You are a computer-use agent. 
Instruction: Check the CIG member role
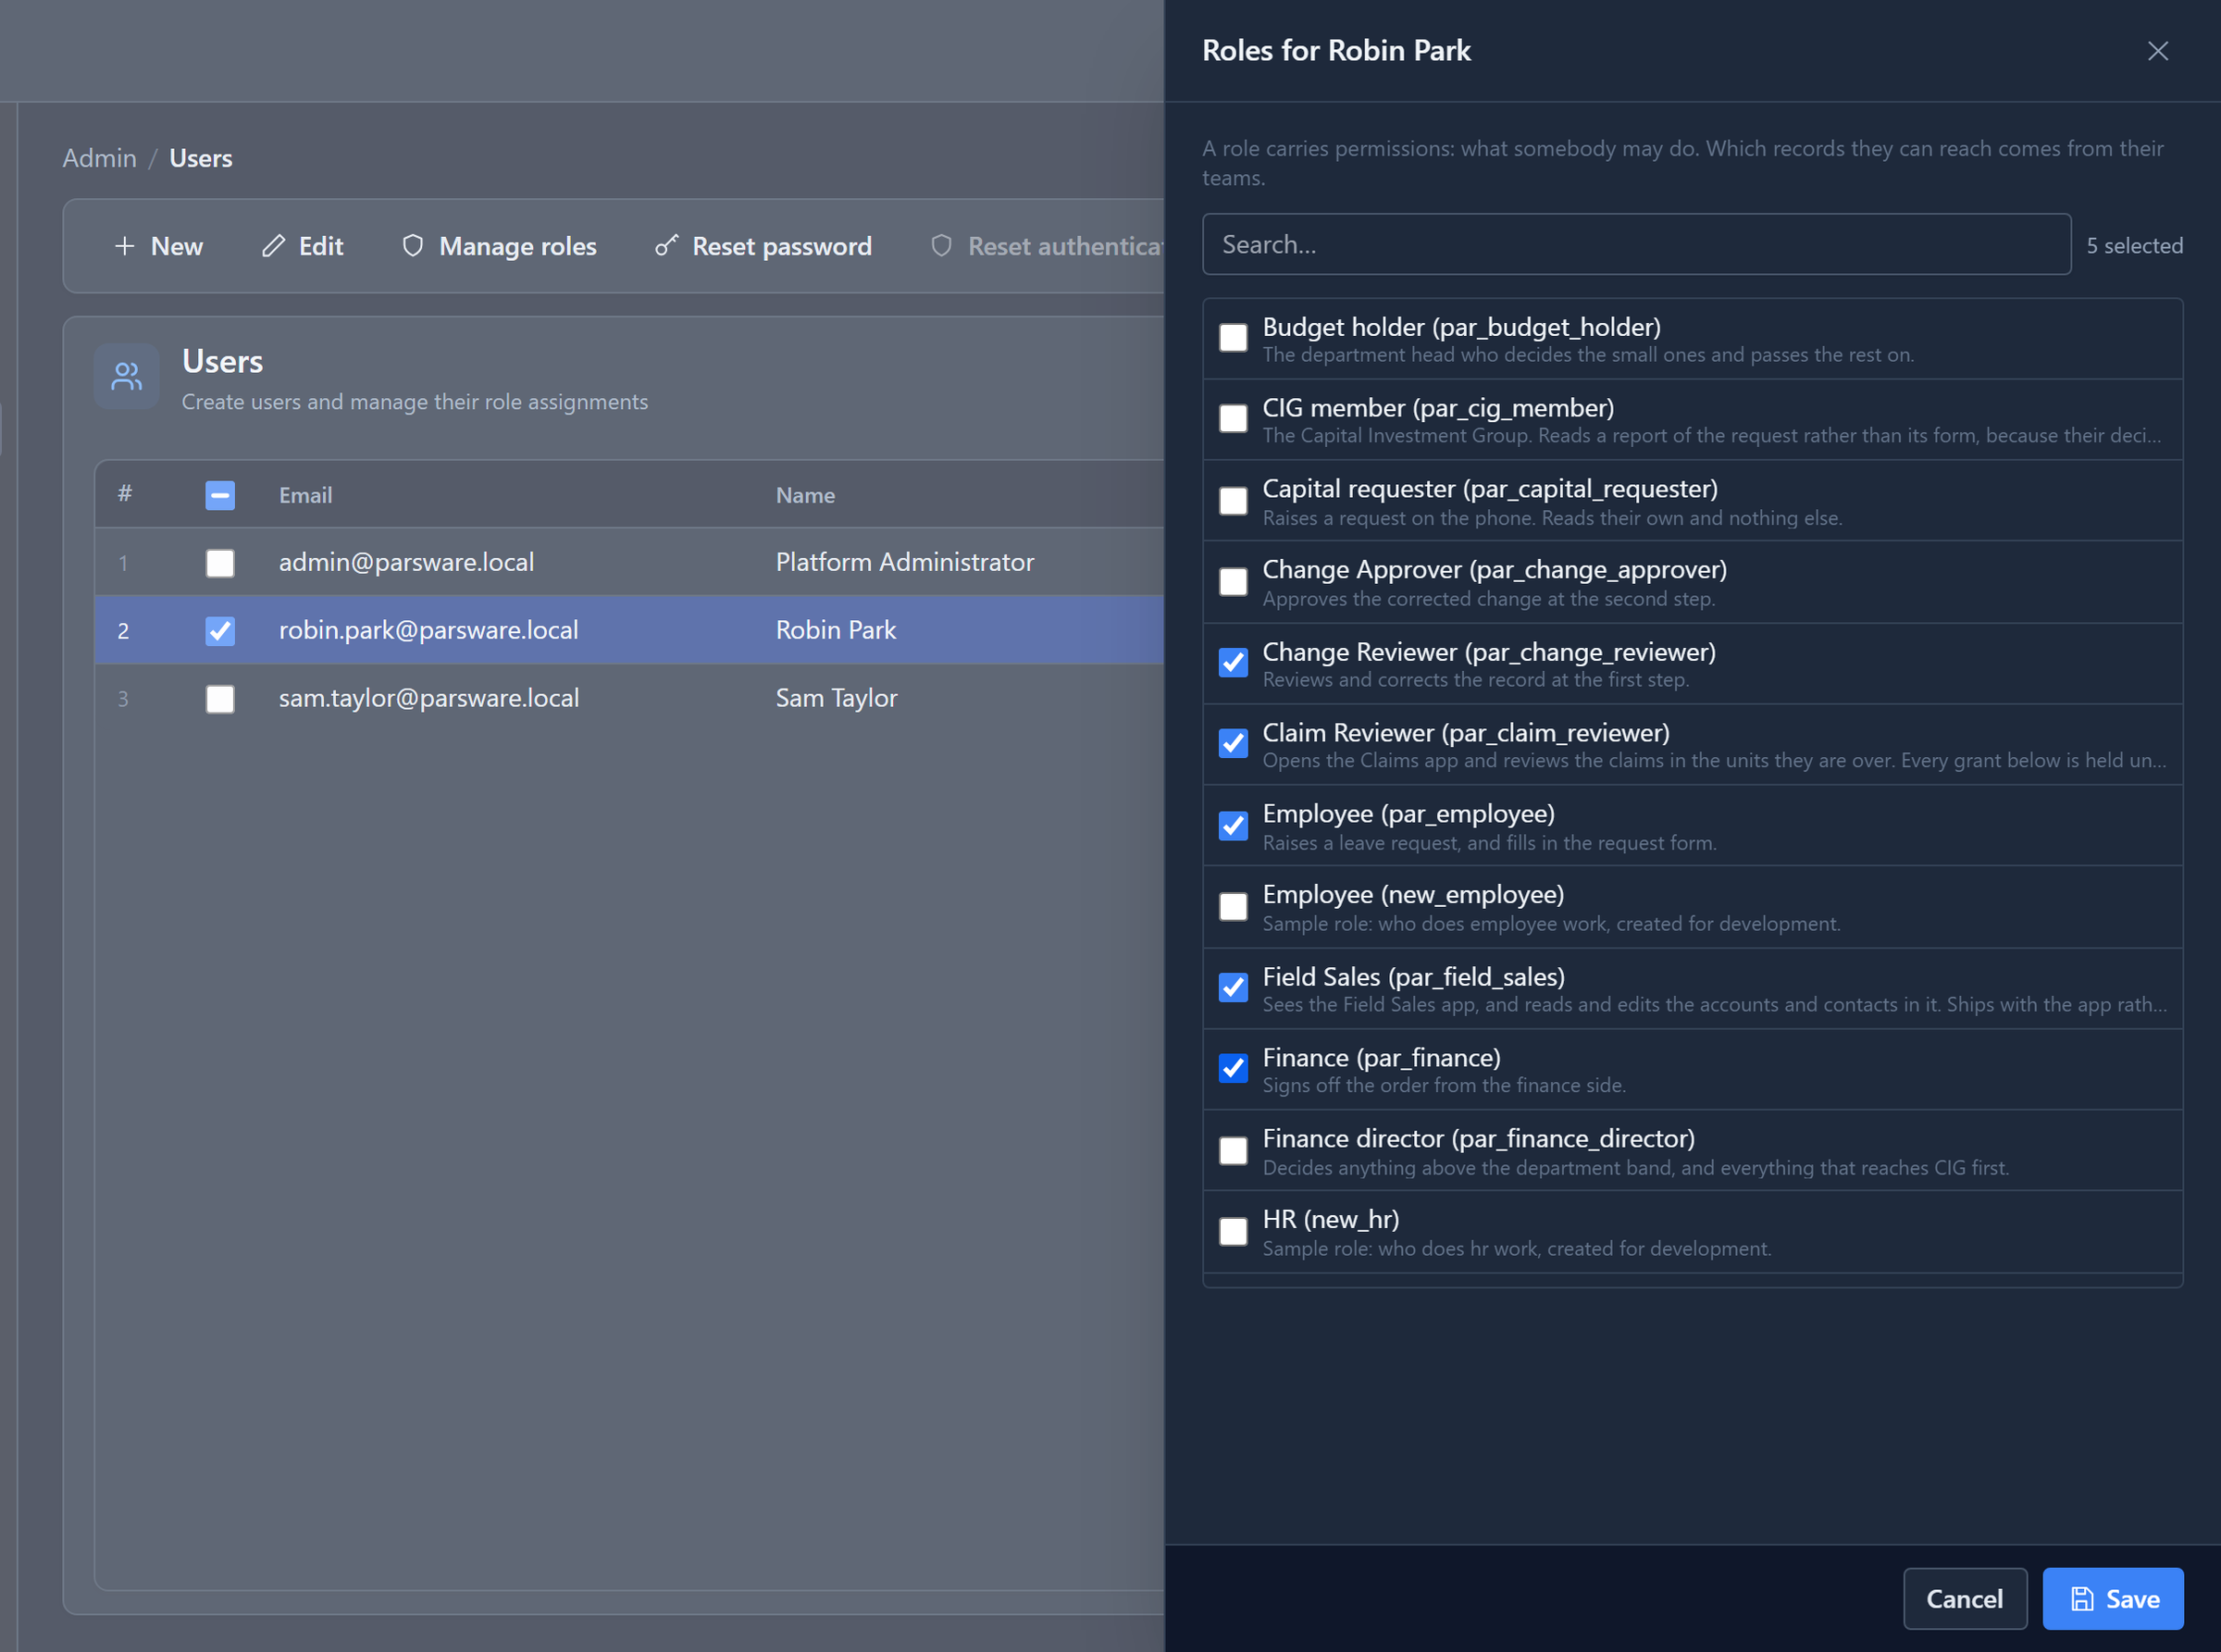[1233, 419]
